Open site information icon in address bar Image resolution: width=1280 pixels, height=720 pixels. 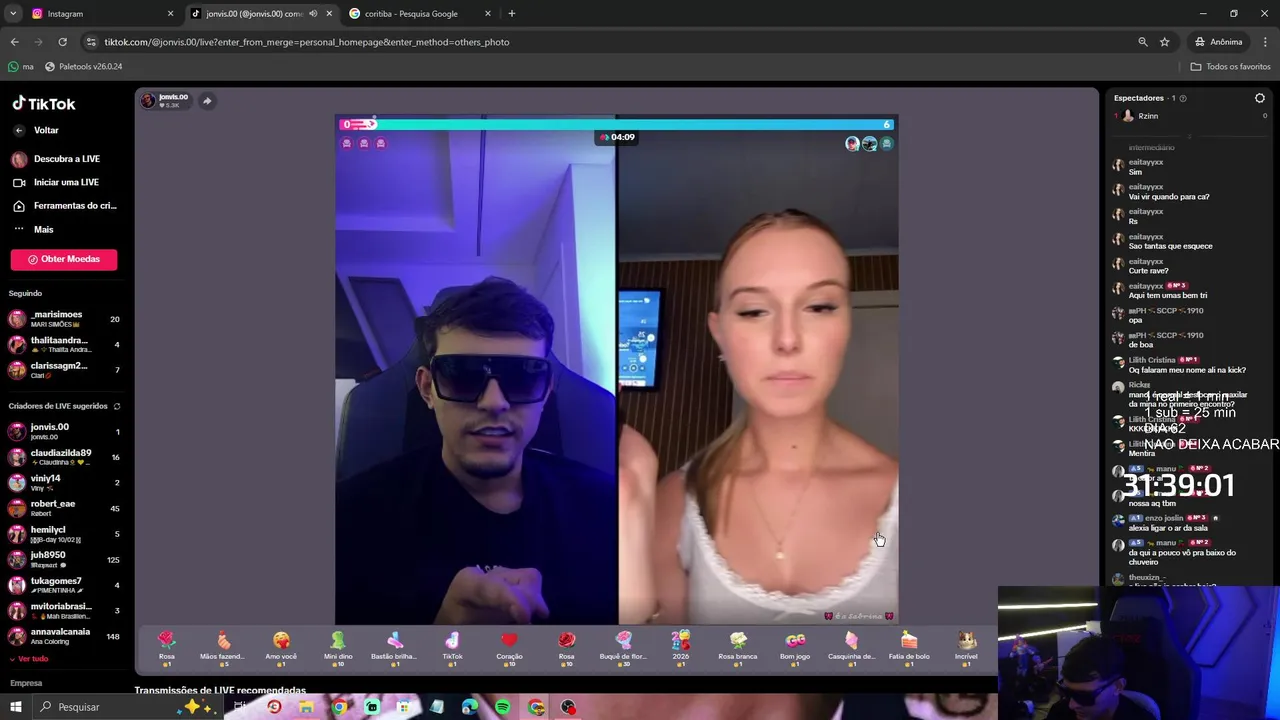pos(91,42)
